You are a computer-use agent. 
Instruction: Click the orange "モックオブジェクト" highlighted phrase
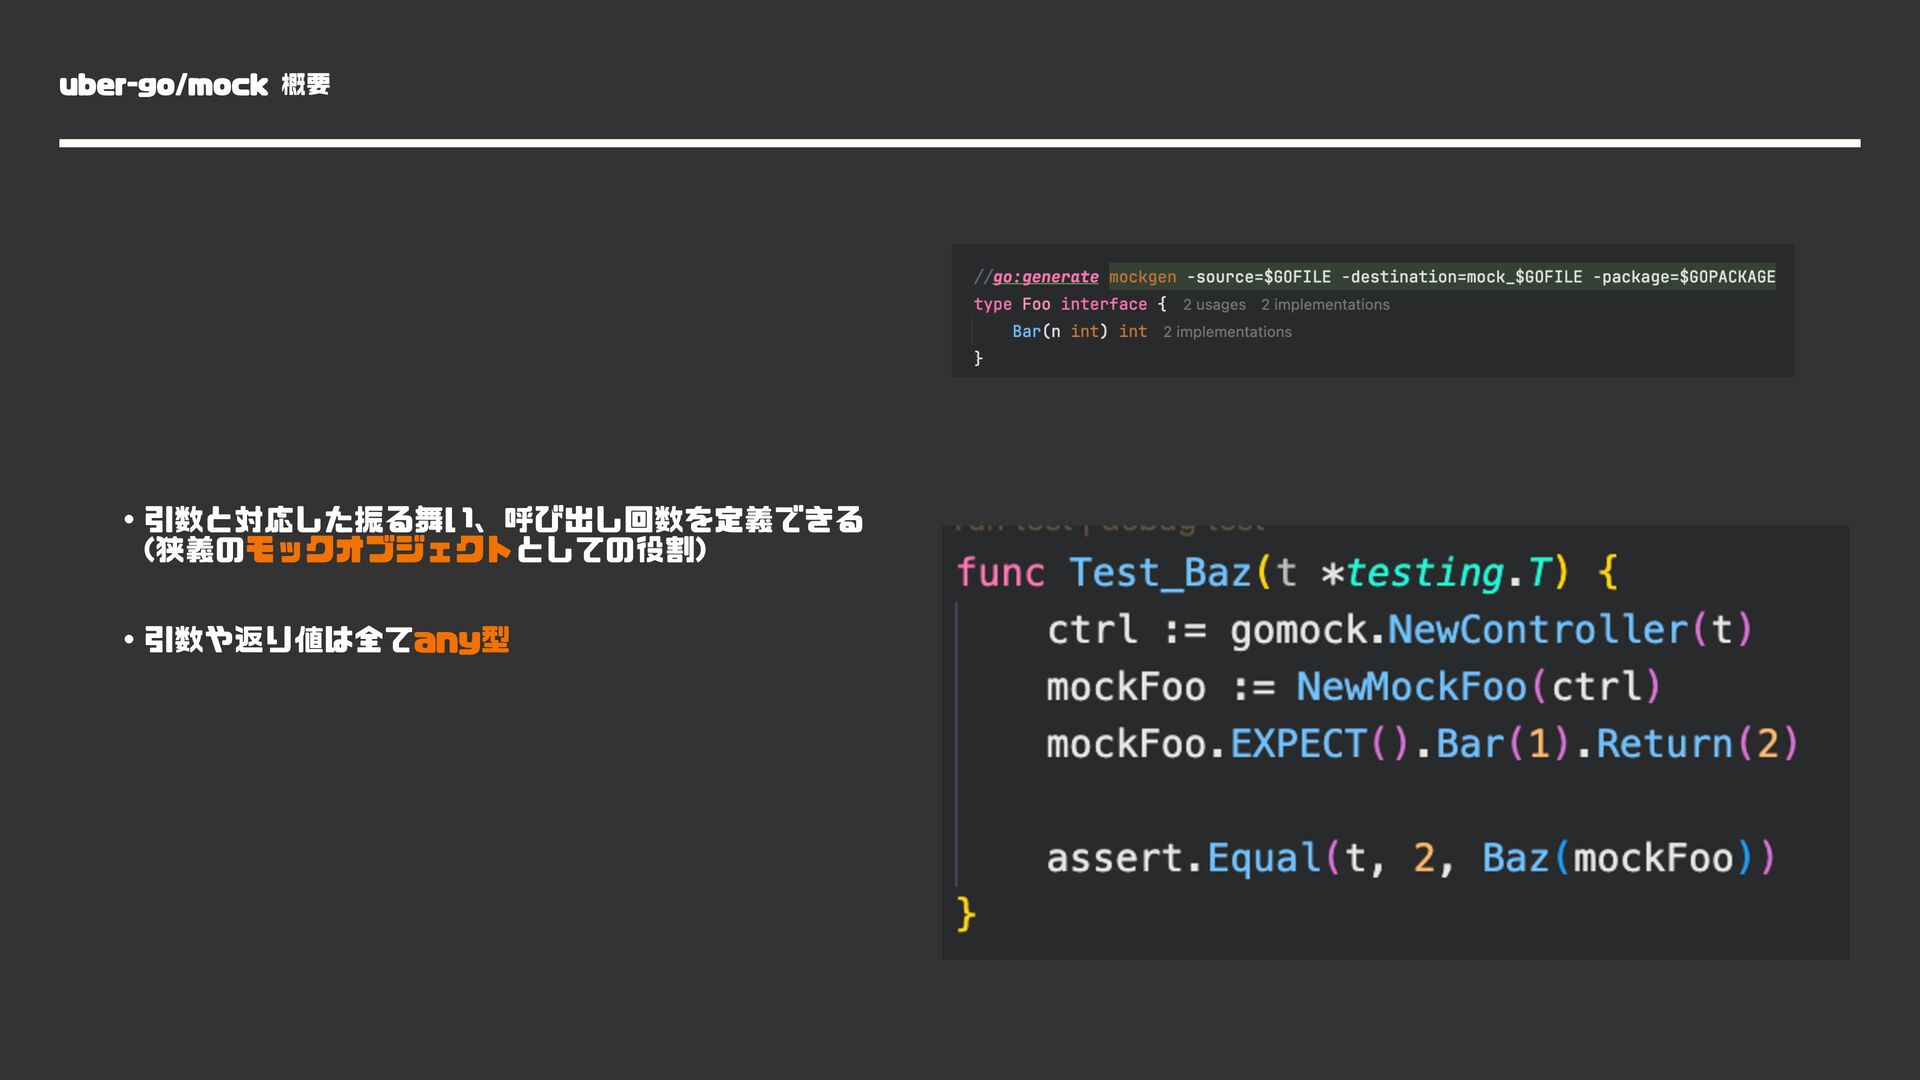tap(379, 550)
